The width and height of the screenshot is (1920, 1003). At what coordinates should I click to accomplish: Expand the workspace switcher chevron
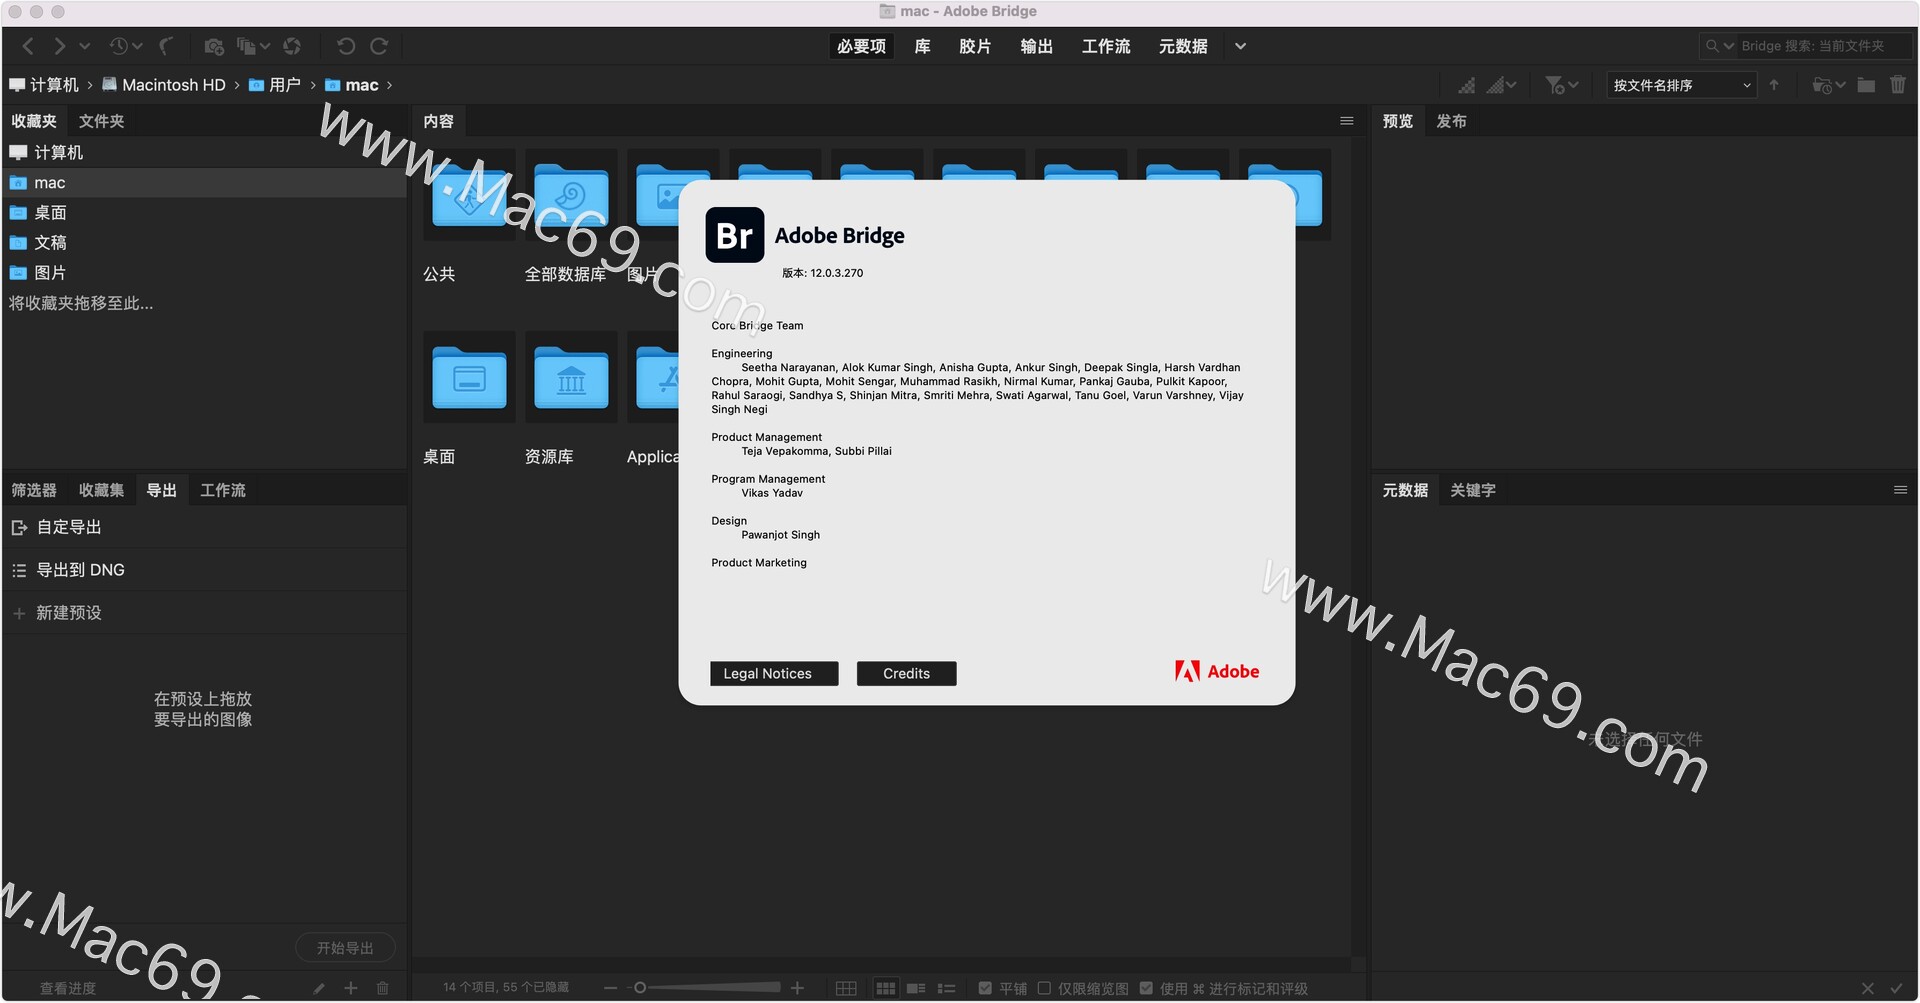[x=1240, y=46]
